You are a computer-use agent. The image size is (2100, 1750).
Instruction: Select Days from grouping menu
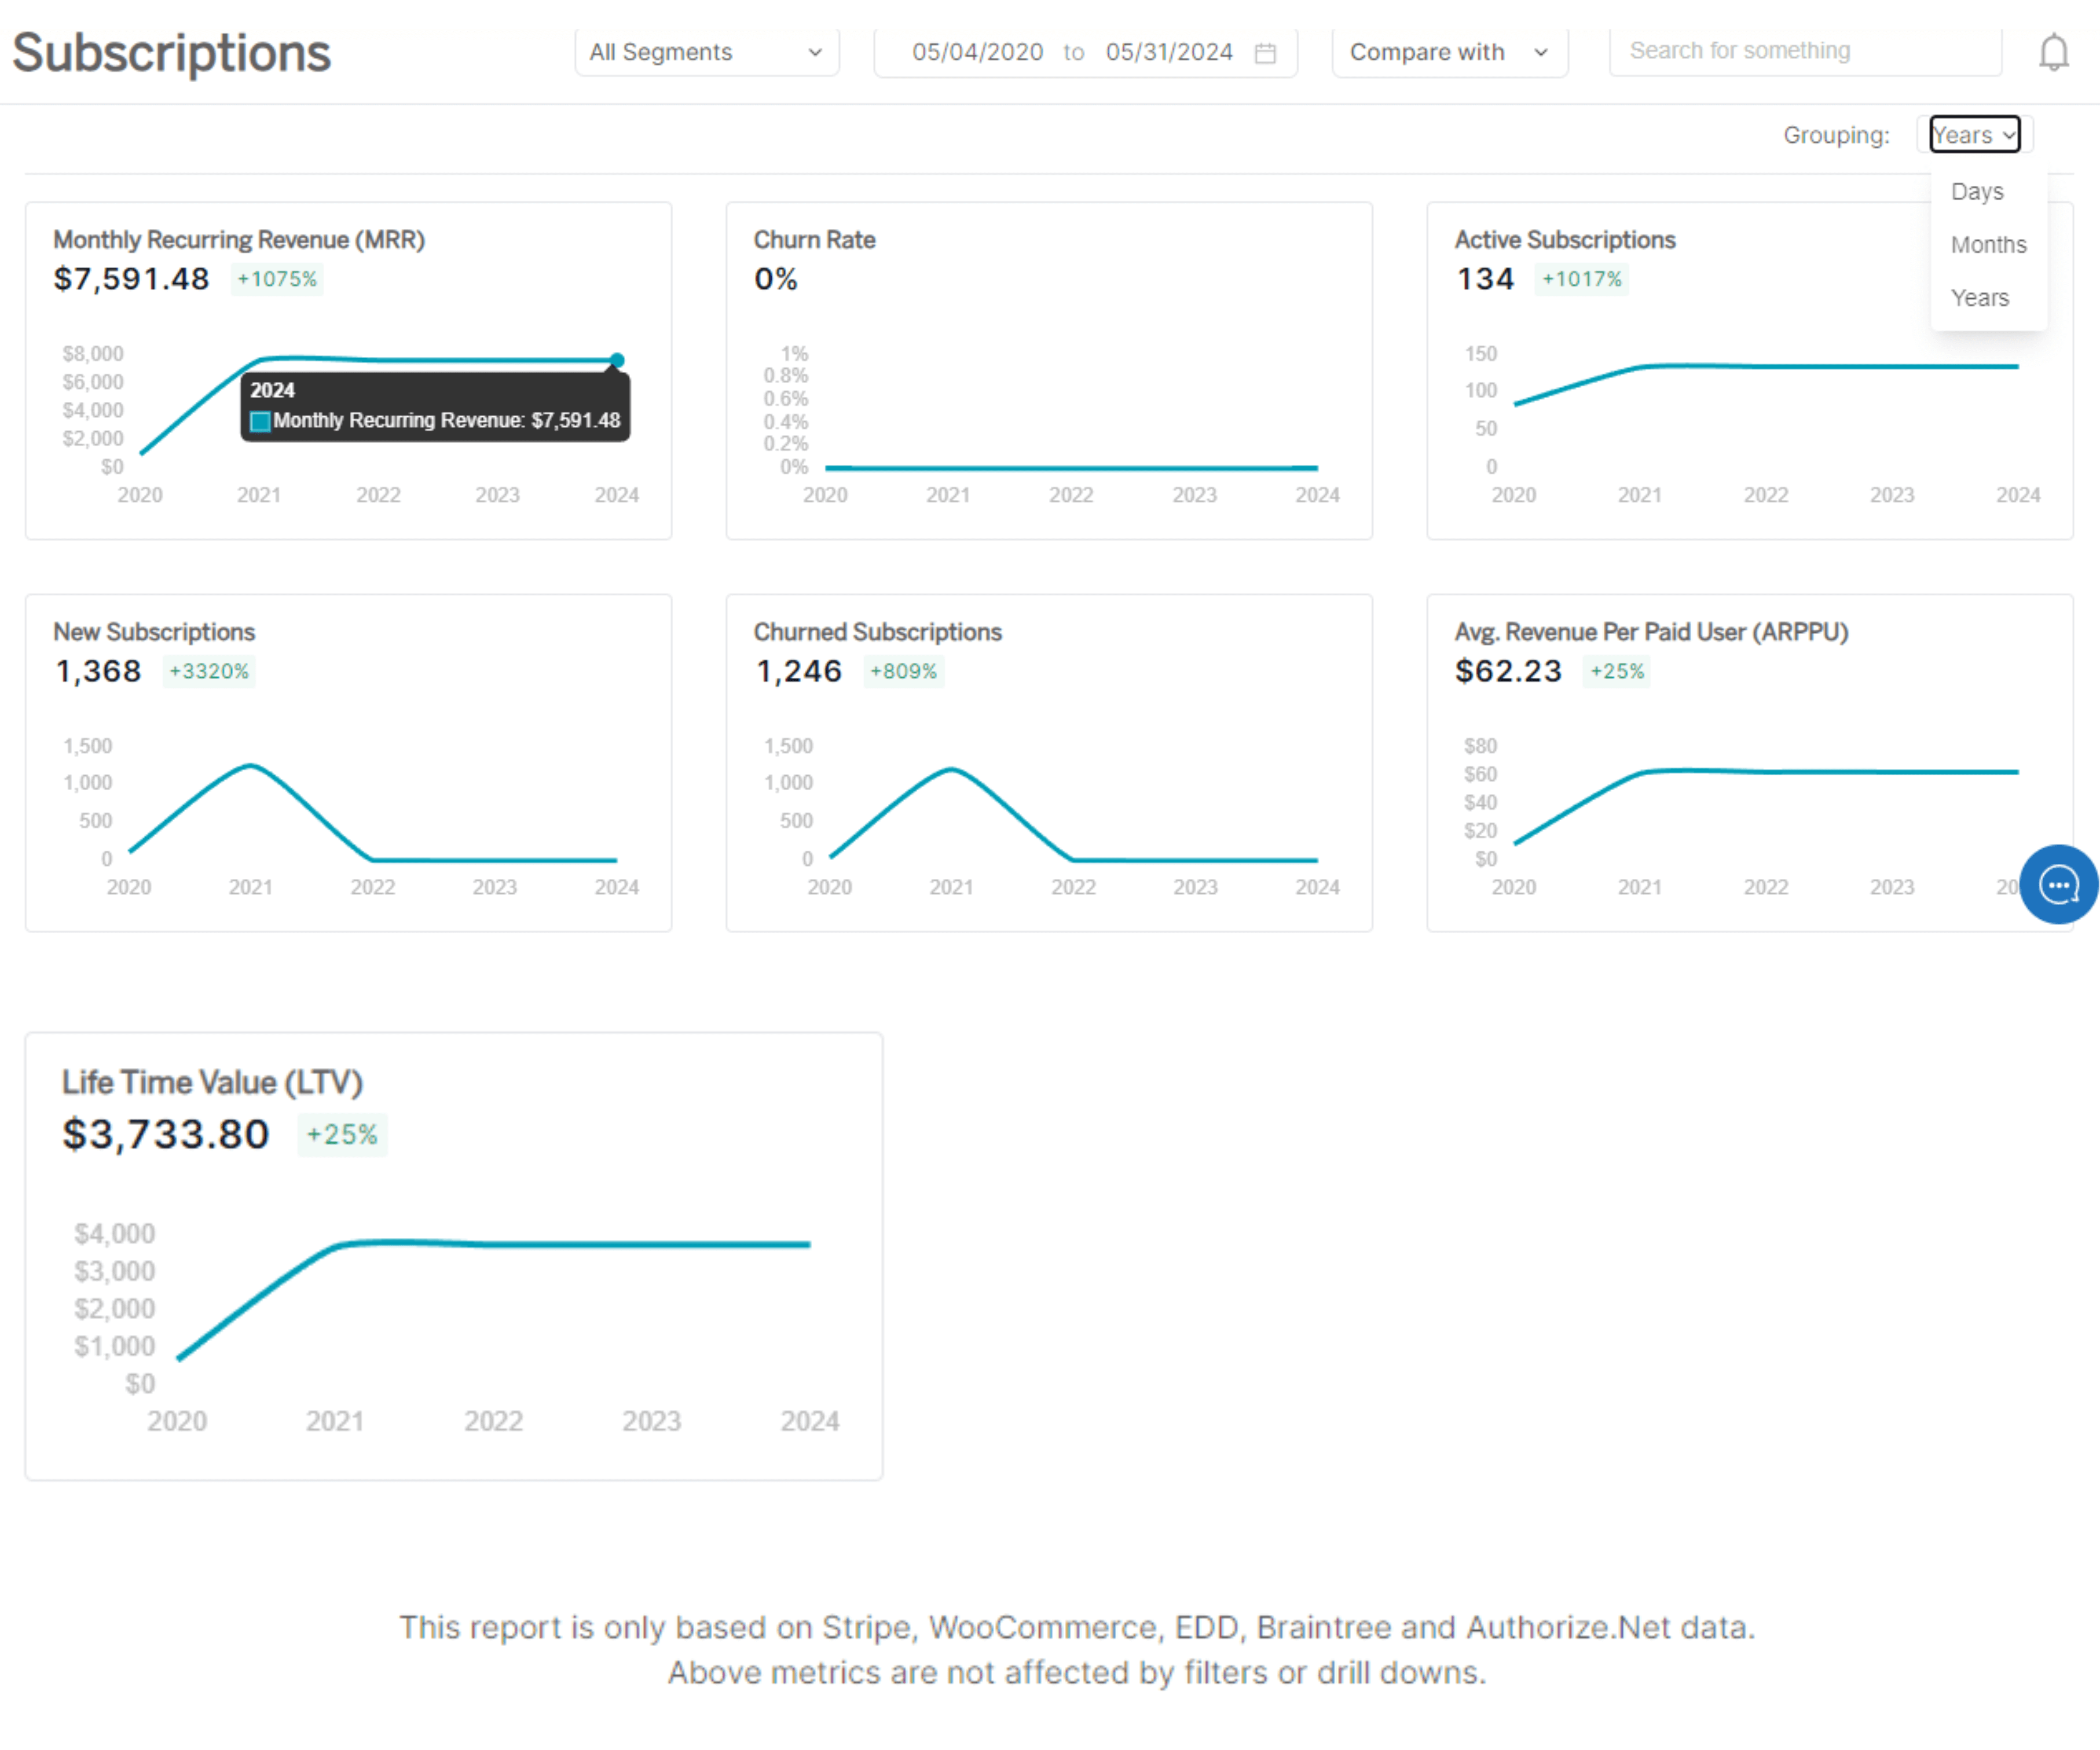pos(1977,191)
